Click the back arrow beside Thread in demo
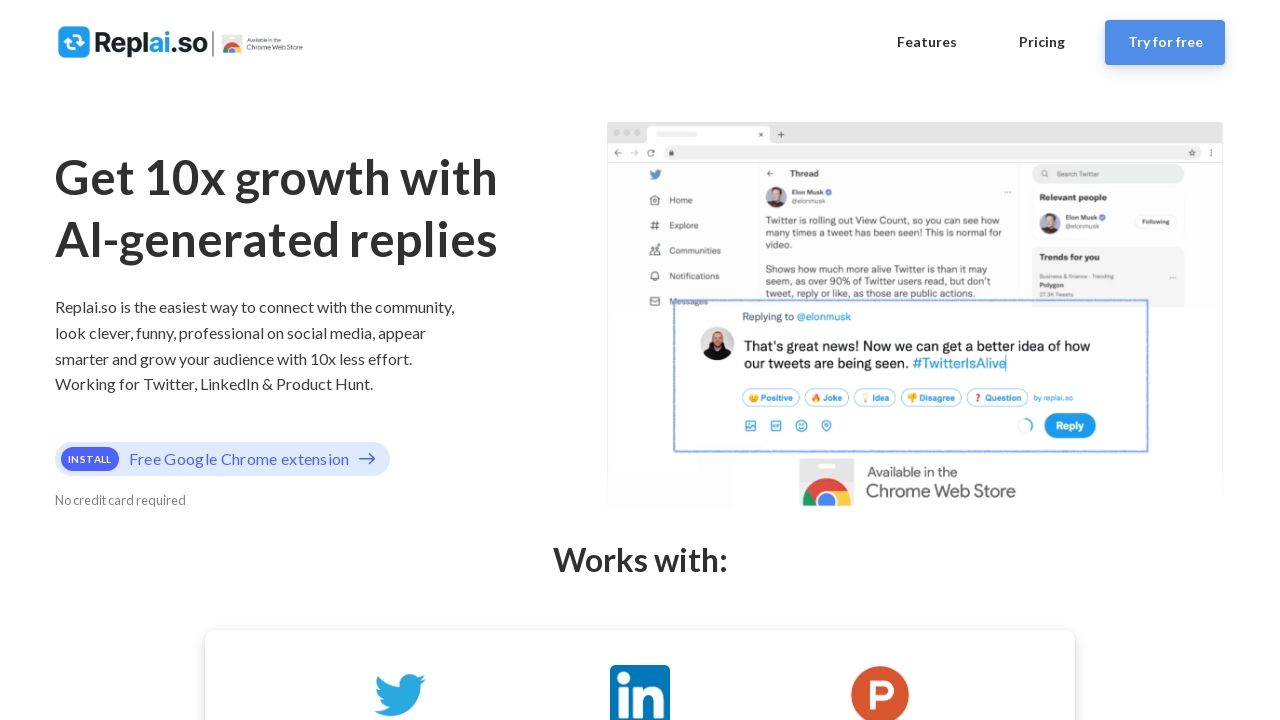This screenshot has height=720, width=1280. tap(770, 173)
